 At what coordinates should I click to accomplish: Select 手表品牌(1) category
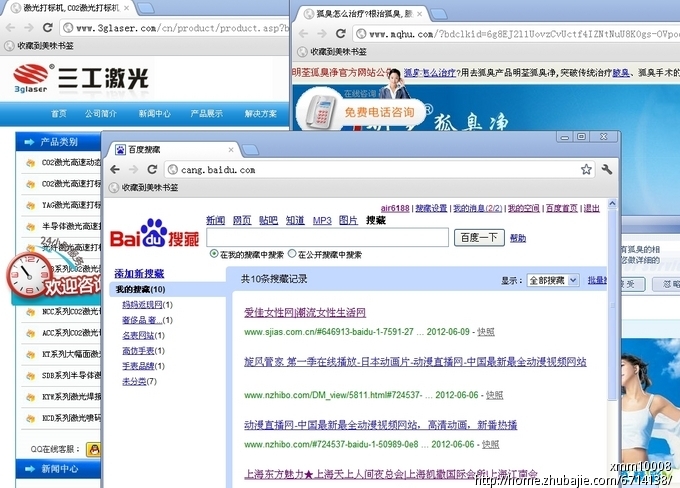(143, 366)
